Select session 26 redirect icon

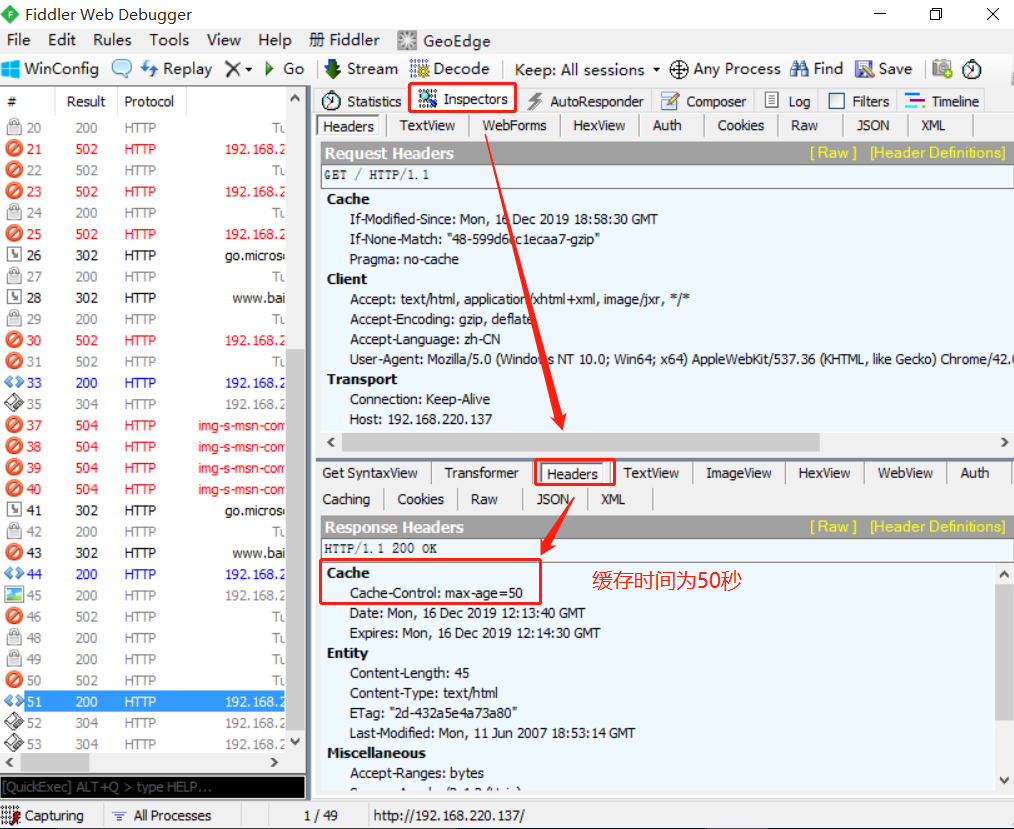[x=14, y=255]
